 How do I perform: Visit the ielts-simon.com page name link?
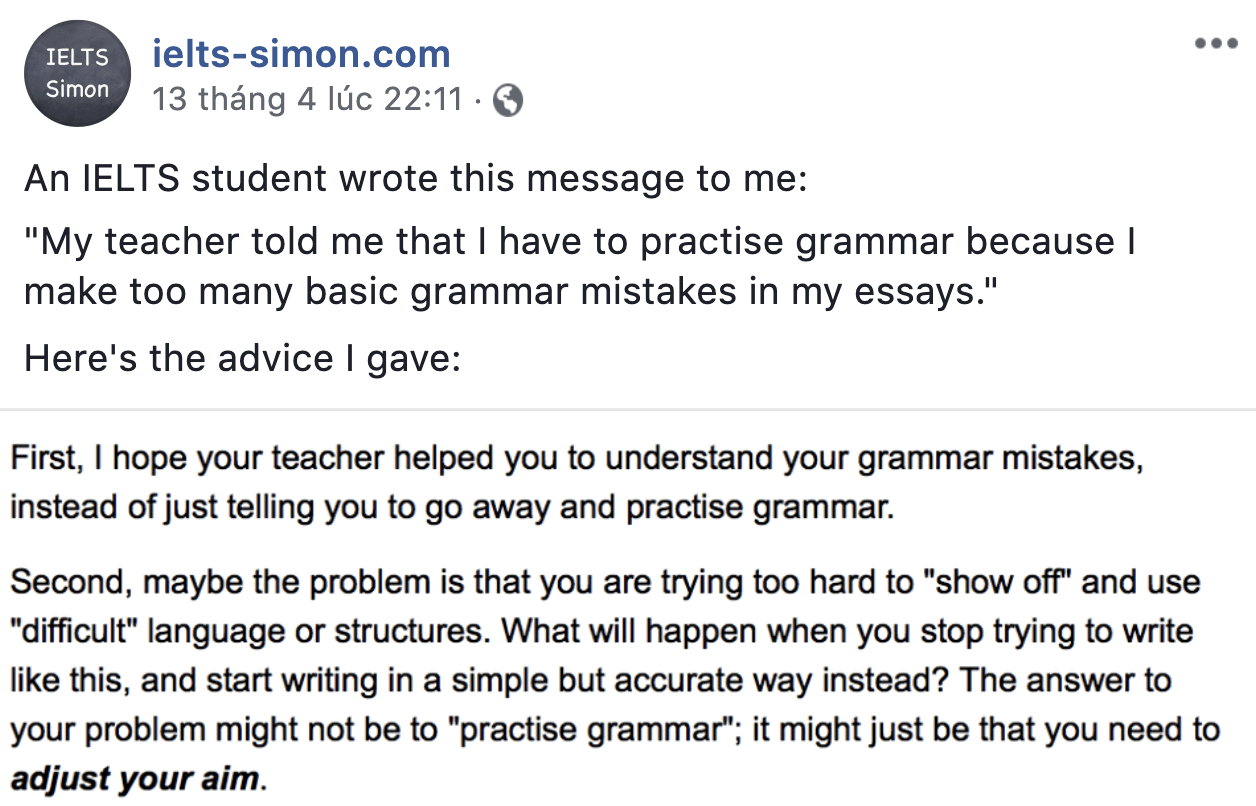tap(301, 53)
